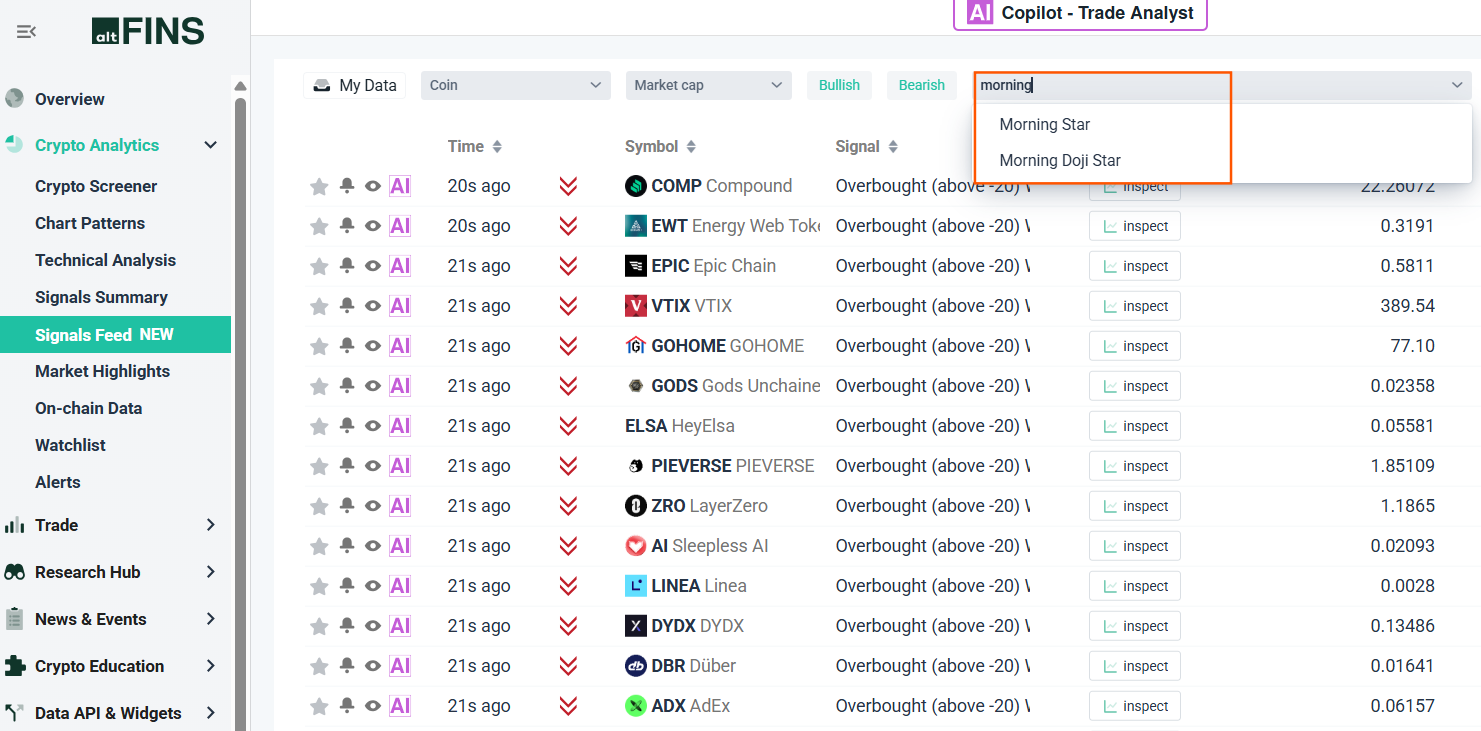
Task: Filter signals by Bullish
Action: coord(839,85)
